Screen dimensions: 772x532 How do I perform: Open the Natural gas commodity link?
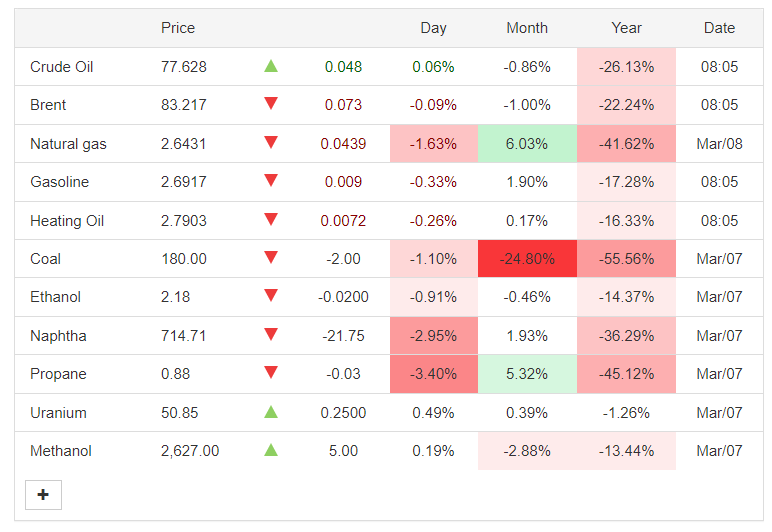68,144
